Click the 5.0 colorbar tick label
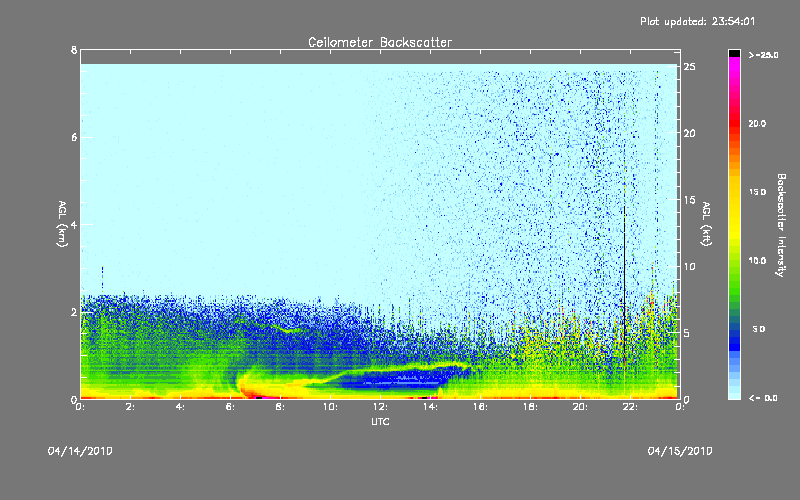The image size is (800, 500). (x=759, y=330)
